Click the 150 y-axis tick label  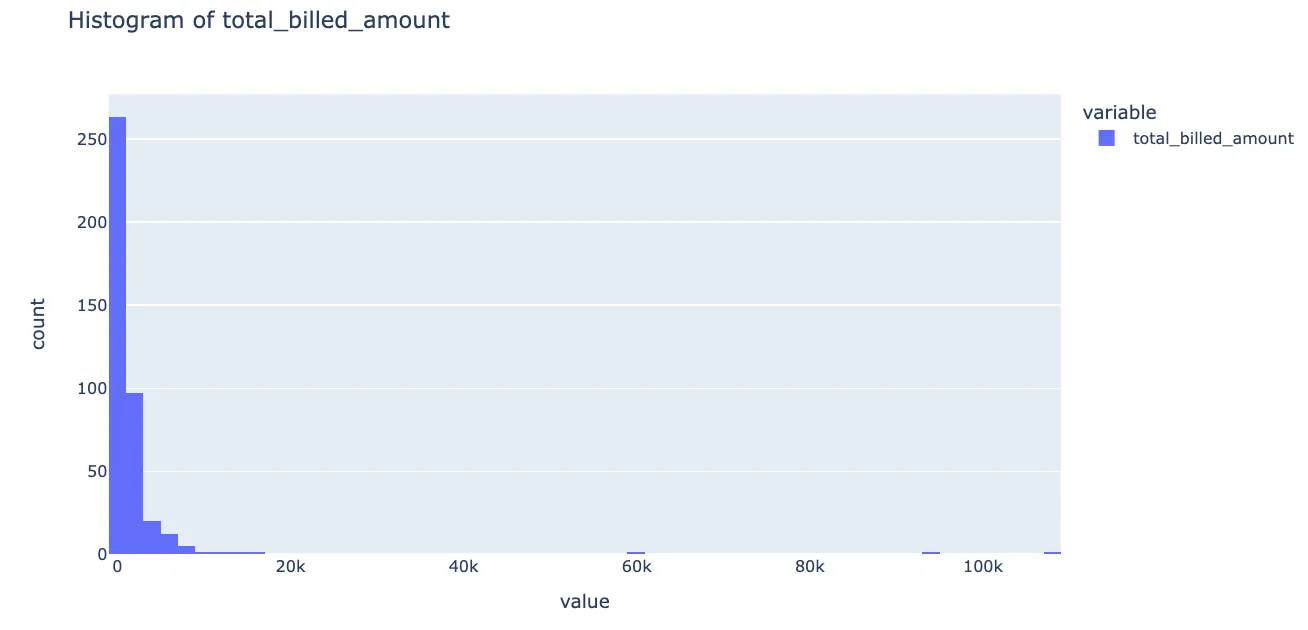tap(91, 305)
